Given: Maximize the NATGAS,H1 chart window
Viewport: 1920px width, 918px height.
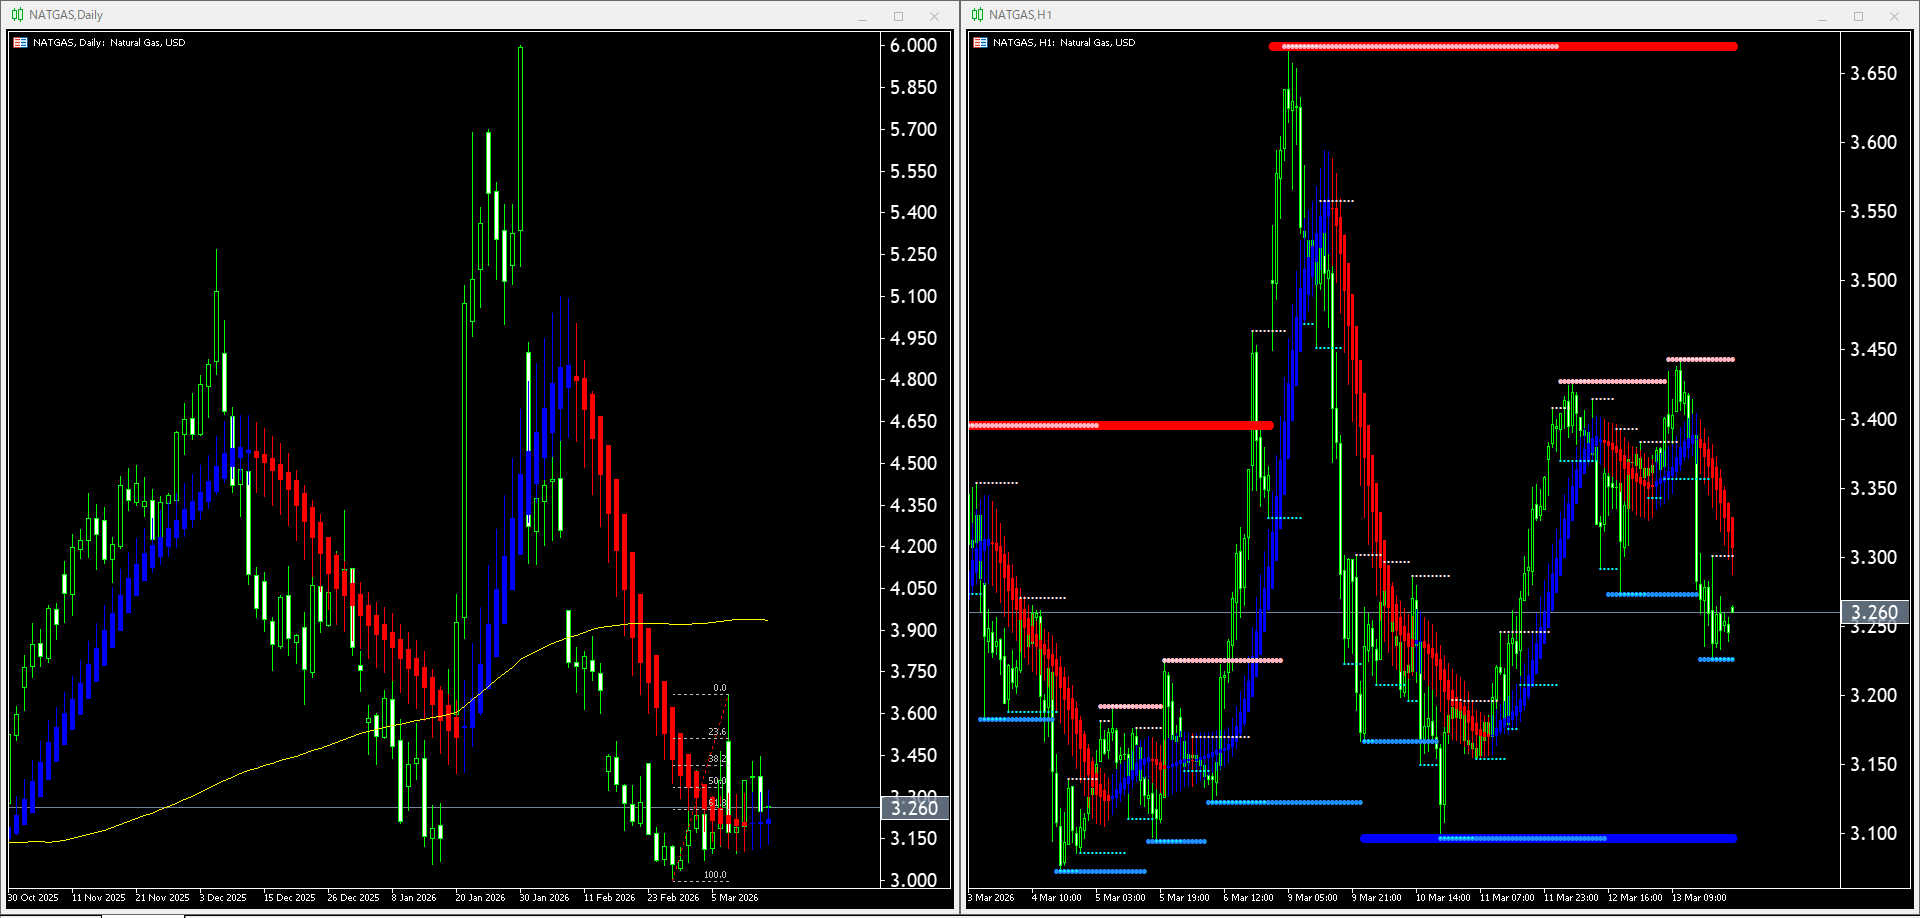Looking at the screenshot, I should pyautogui.click(x=1858, y=16).
